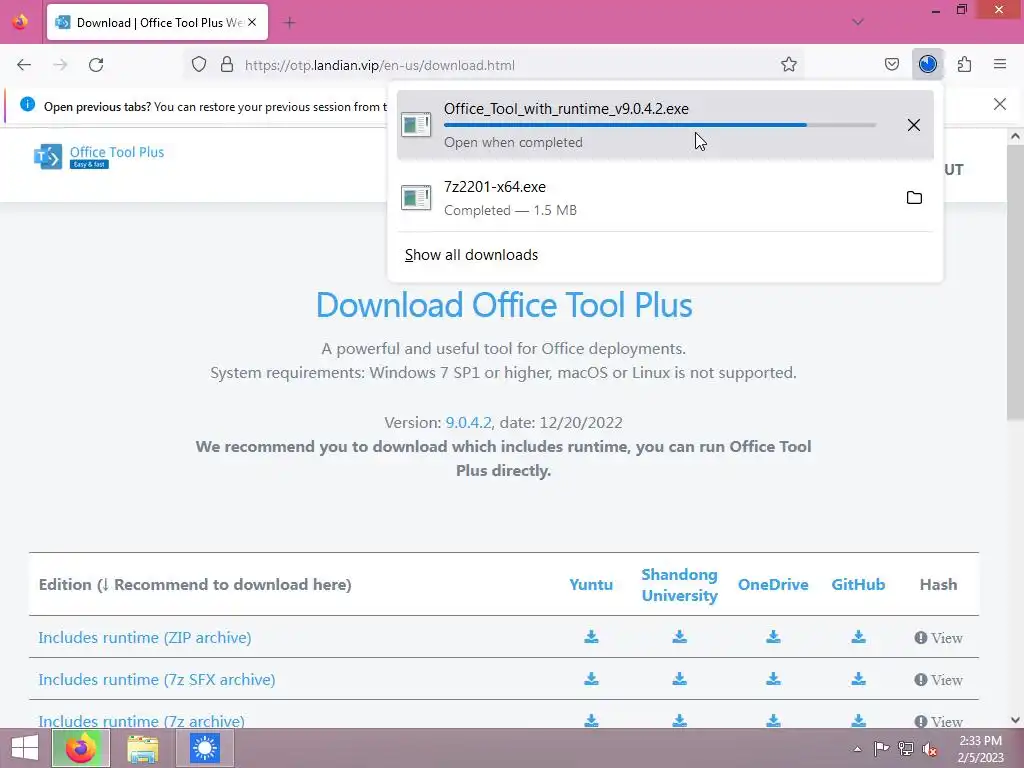
Task: Go back with the browser back arrow
Action: click(x=24, y=65)
